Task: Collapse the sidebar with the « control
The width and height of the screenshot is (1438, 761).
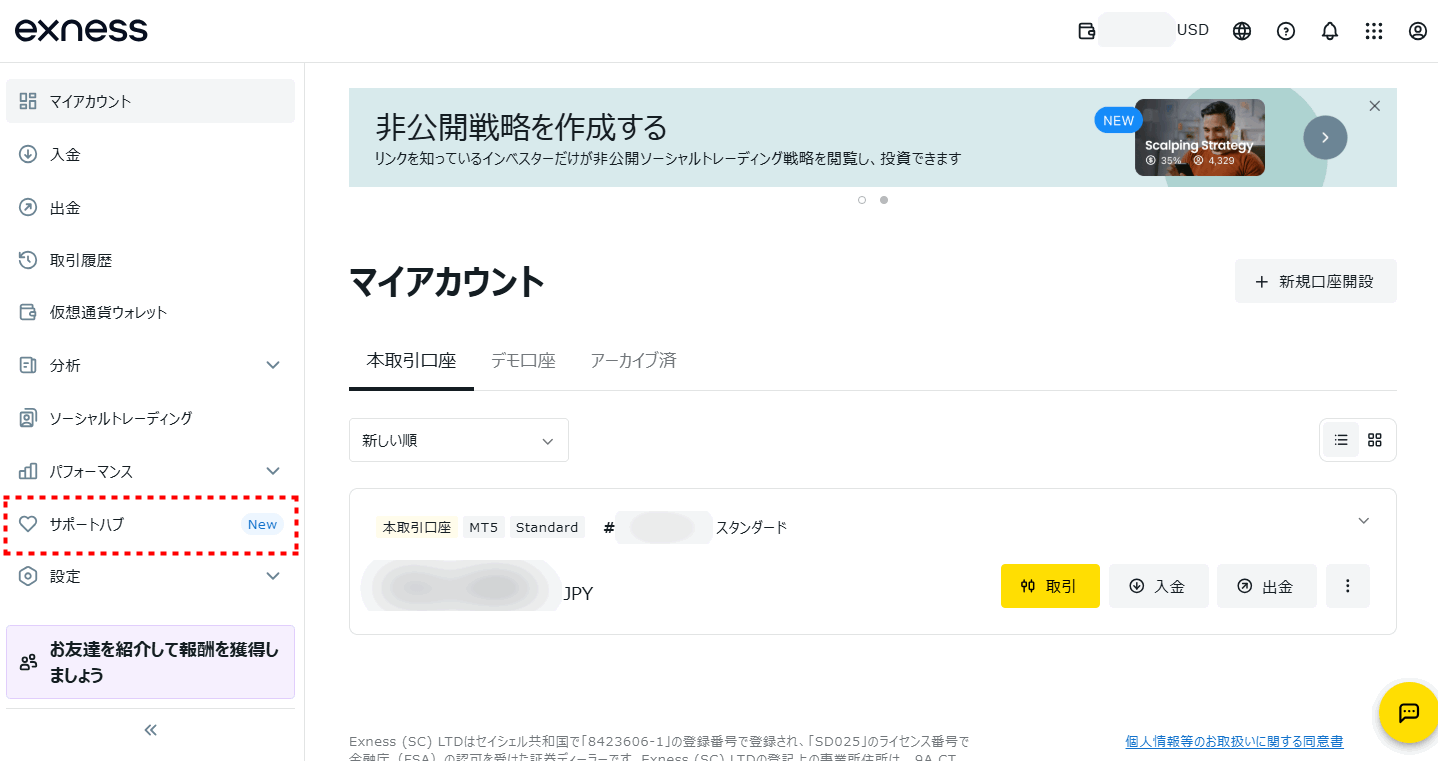Action: tap(149, 729)
